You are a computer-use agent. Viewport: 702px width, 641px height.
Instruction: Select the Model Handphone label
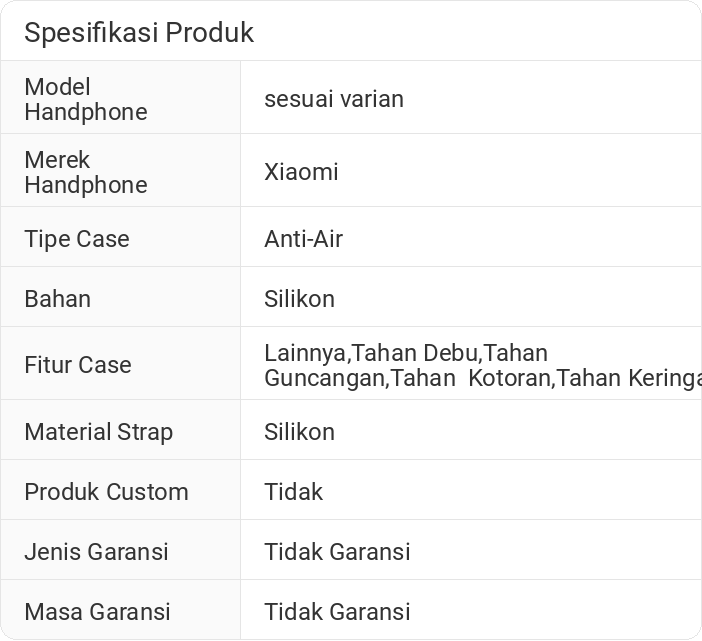[86, 99]
